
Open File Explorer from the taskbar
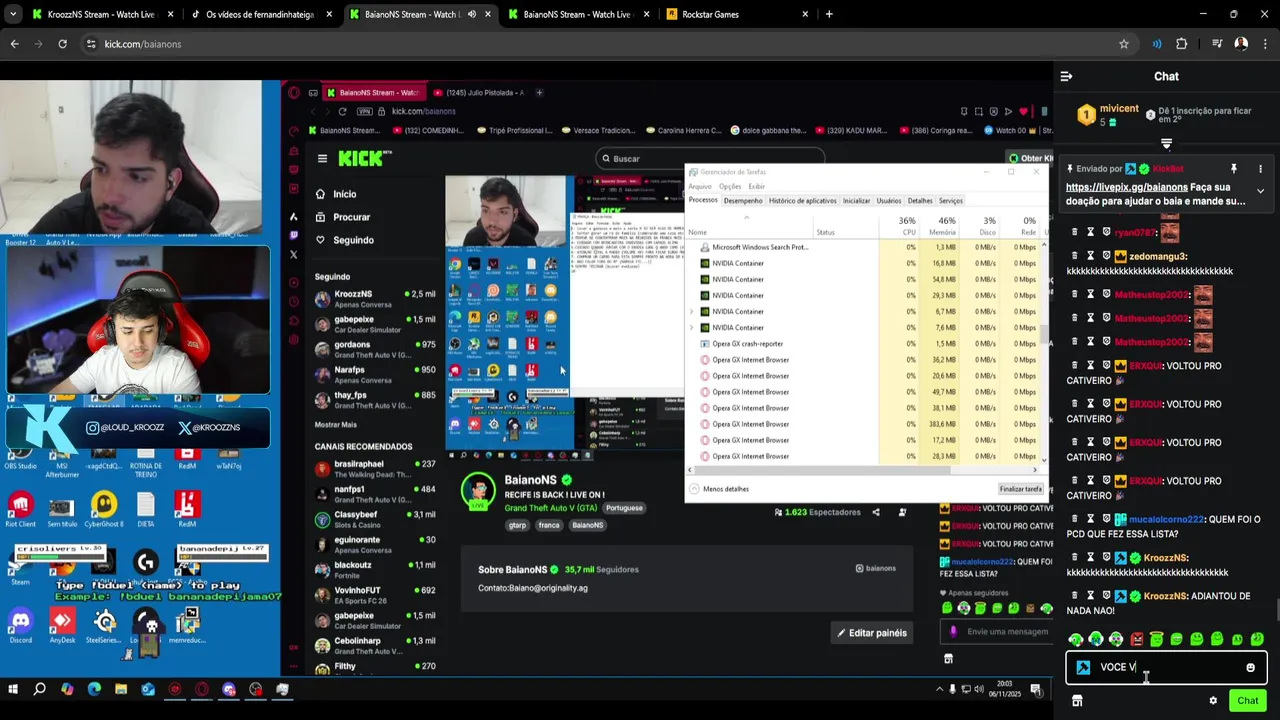click(x=121, y=689)
